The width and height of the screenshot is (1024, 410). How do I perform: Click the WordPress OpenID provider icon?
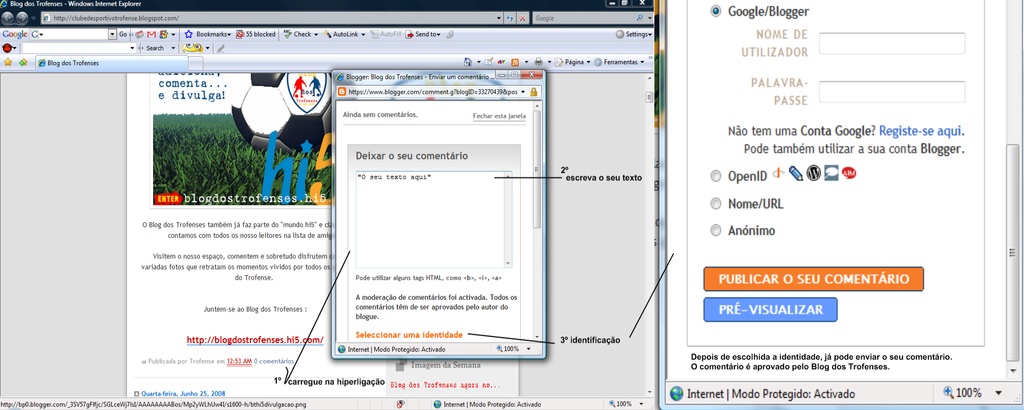pyautogui.click(x=814, y=174)
